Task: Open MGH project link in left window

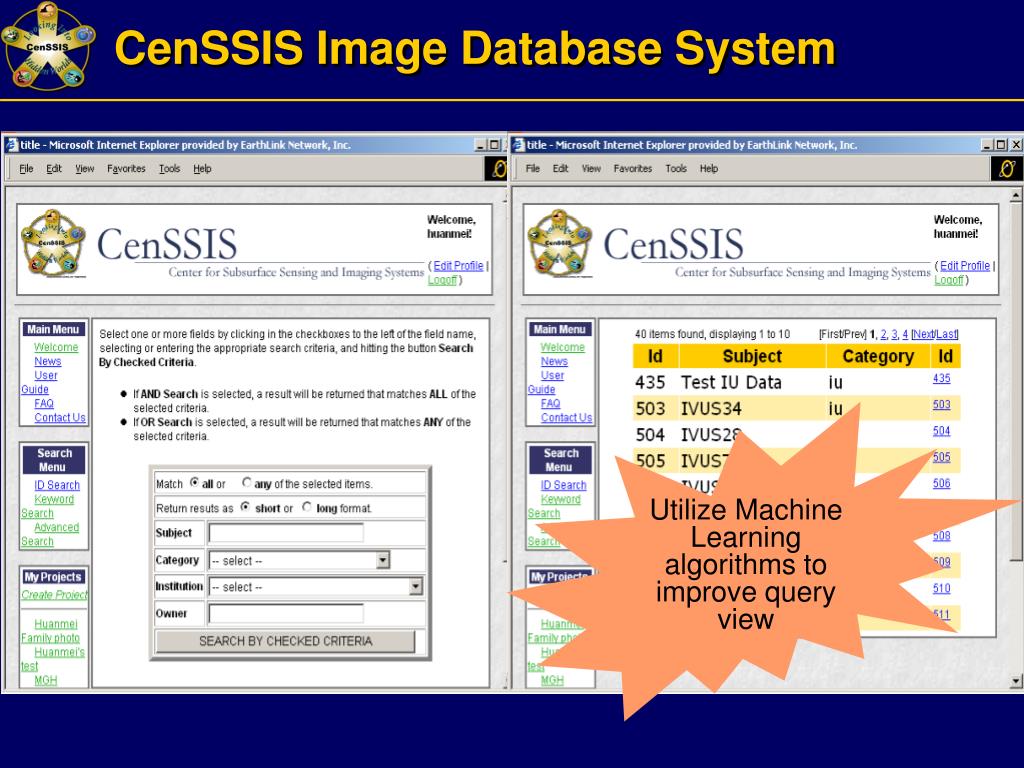Action: [x=46, y=680]
